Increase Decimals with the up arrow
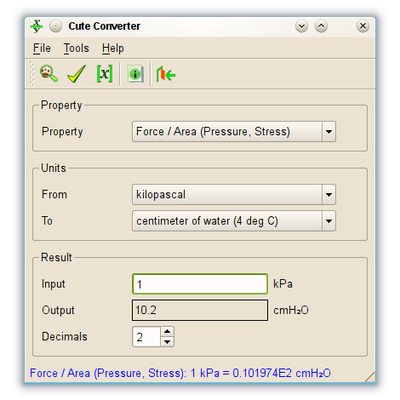 pyautogui.click(x=167, y=332)
